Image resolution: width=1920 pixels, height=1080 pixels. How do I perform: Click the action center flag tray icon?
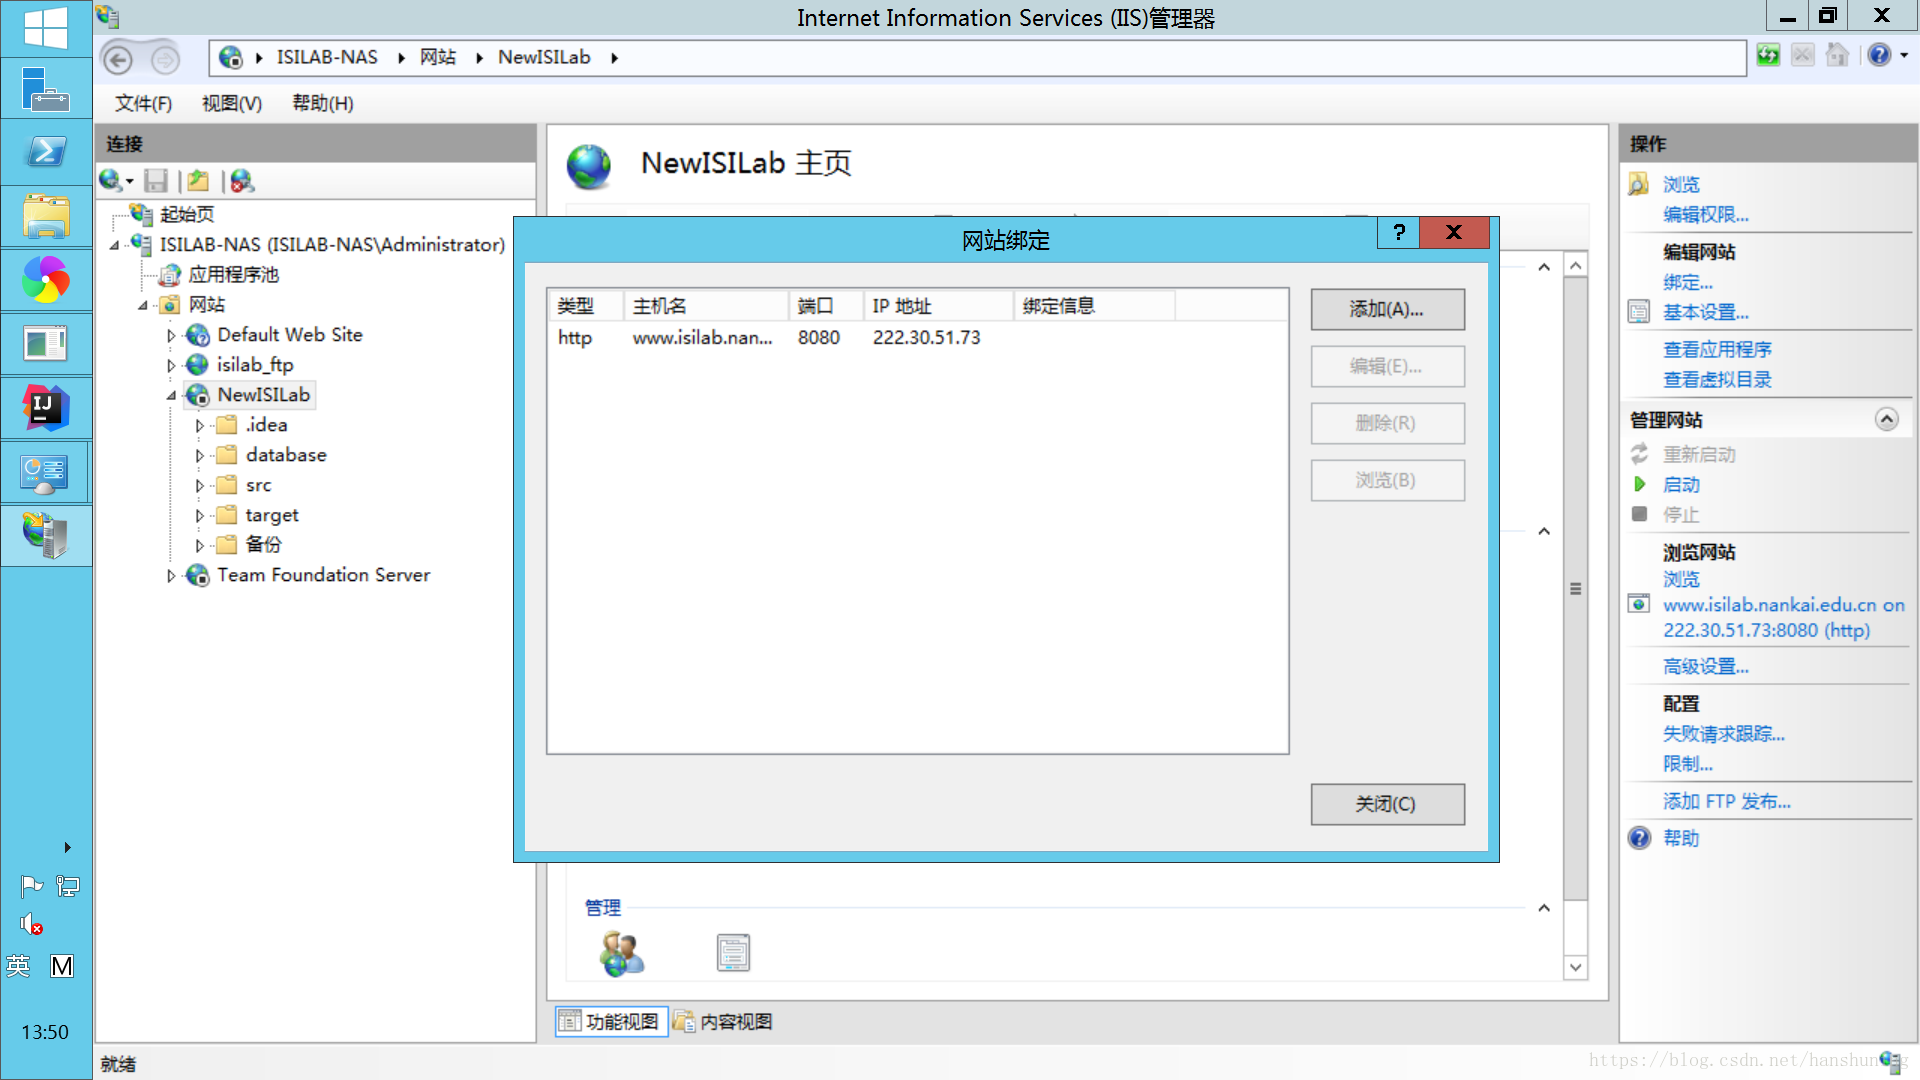coord(32,887)
